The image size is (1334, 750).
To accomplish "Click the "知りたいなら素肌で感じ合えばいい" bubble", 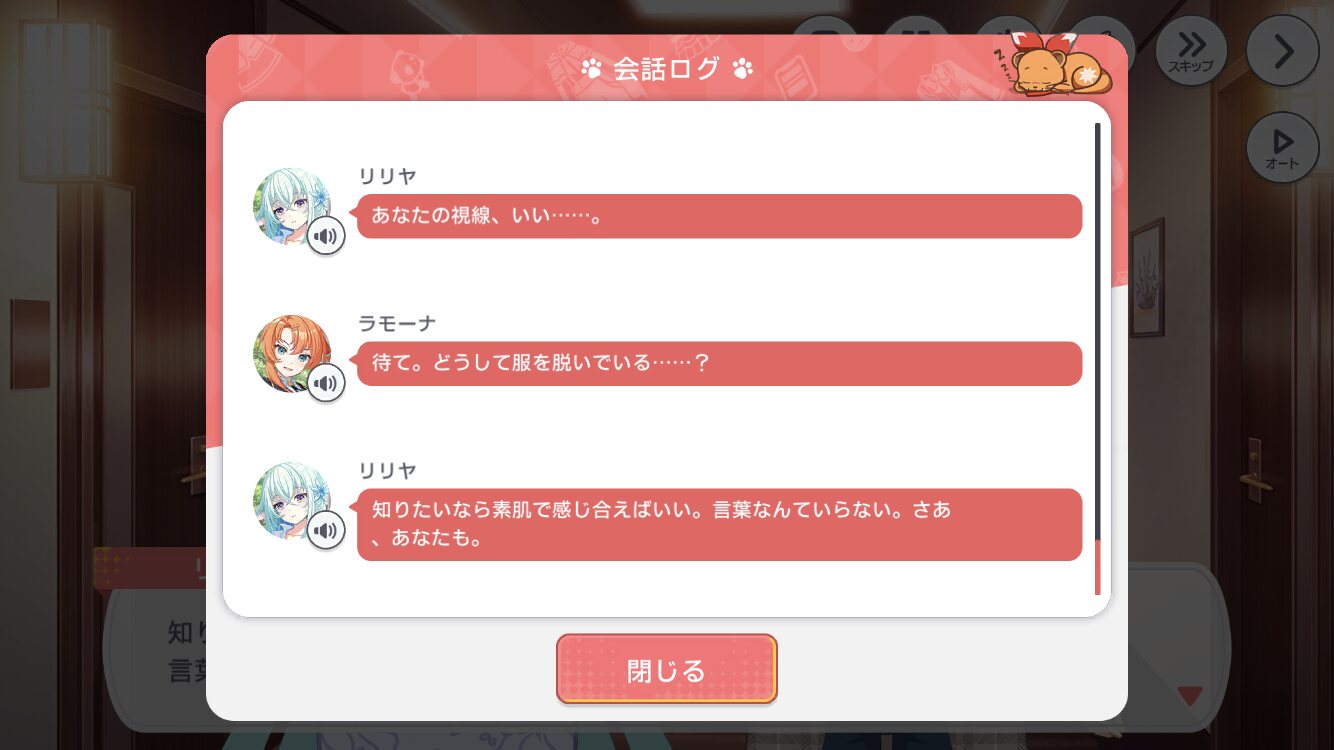I will [x=719, y=524].
